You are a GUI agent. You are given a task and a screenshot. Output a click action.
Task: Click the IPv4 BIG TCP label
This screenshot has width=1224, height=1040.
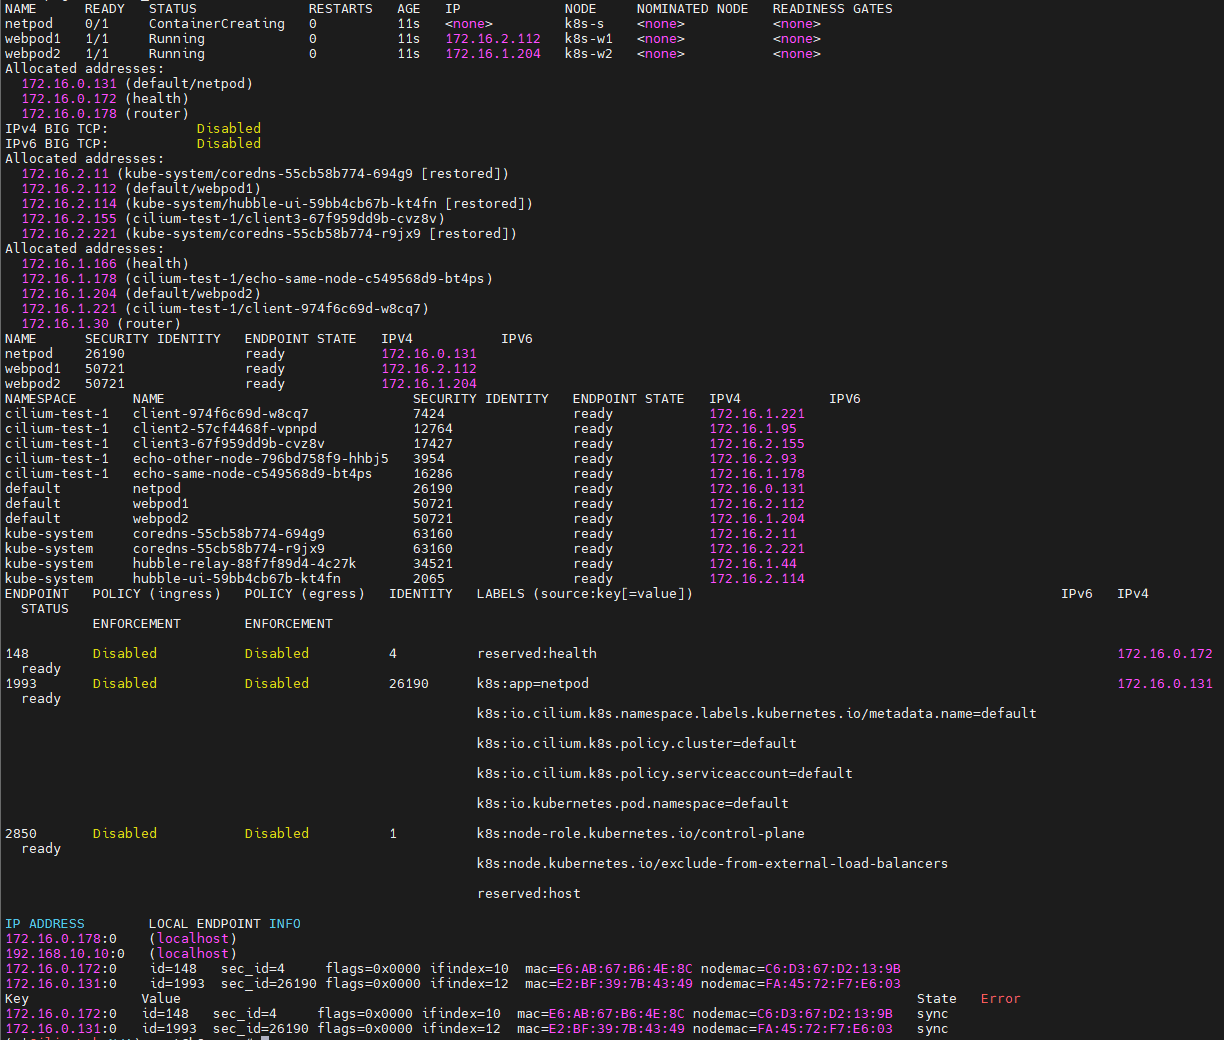(56, 129)
